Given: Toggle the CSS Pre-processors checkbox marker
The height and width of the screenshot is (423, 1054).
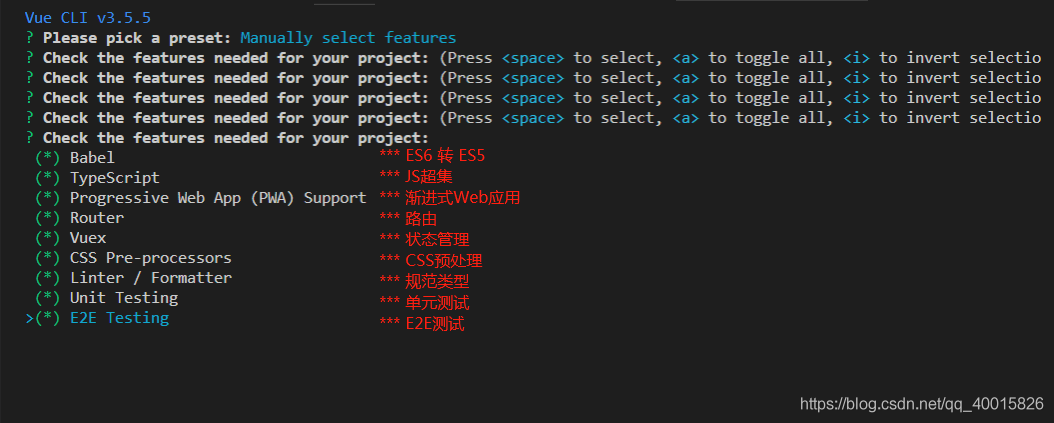Looking at the screenshot, I should coord(48,258).
